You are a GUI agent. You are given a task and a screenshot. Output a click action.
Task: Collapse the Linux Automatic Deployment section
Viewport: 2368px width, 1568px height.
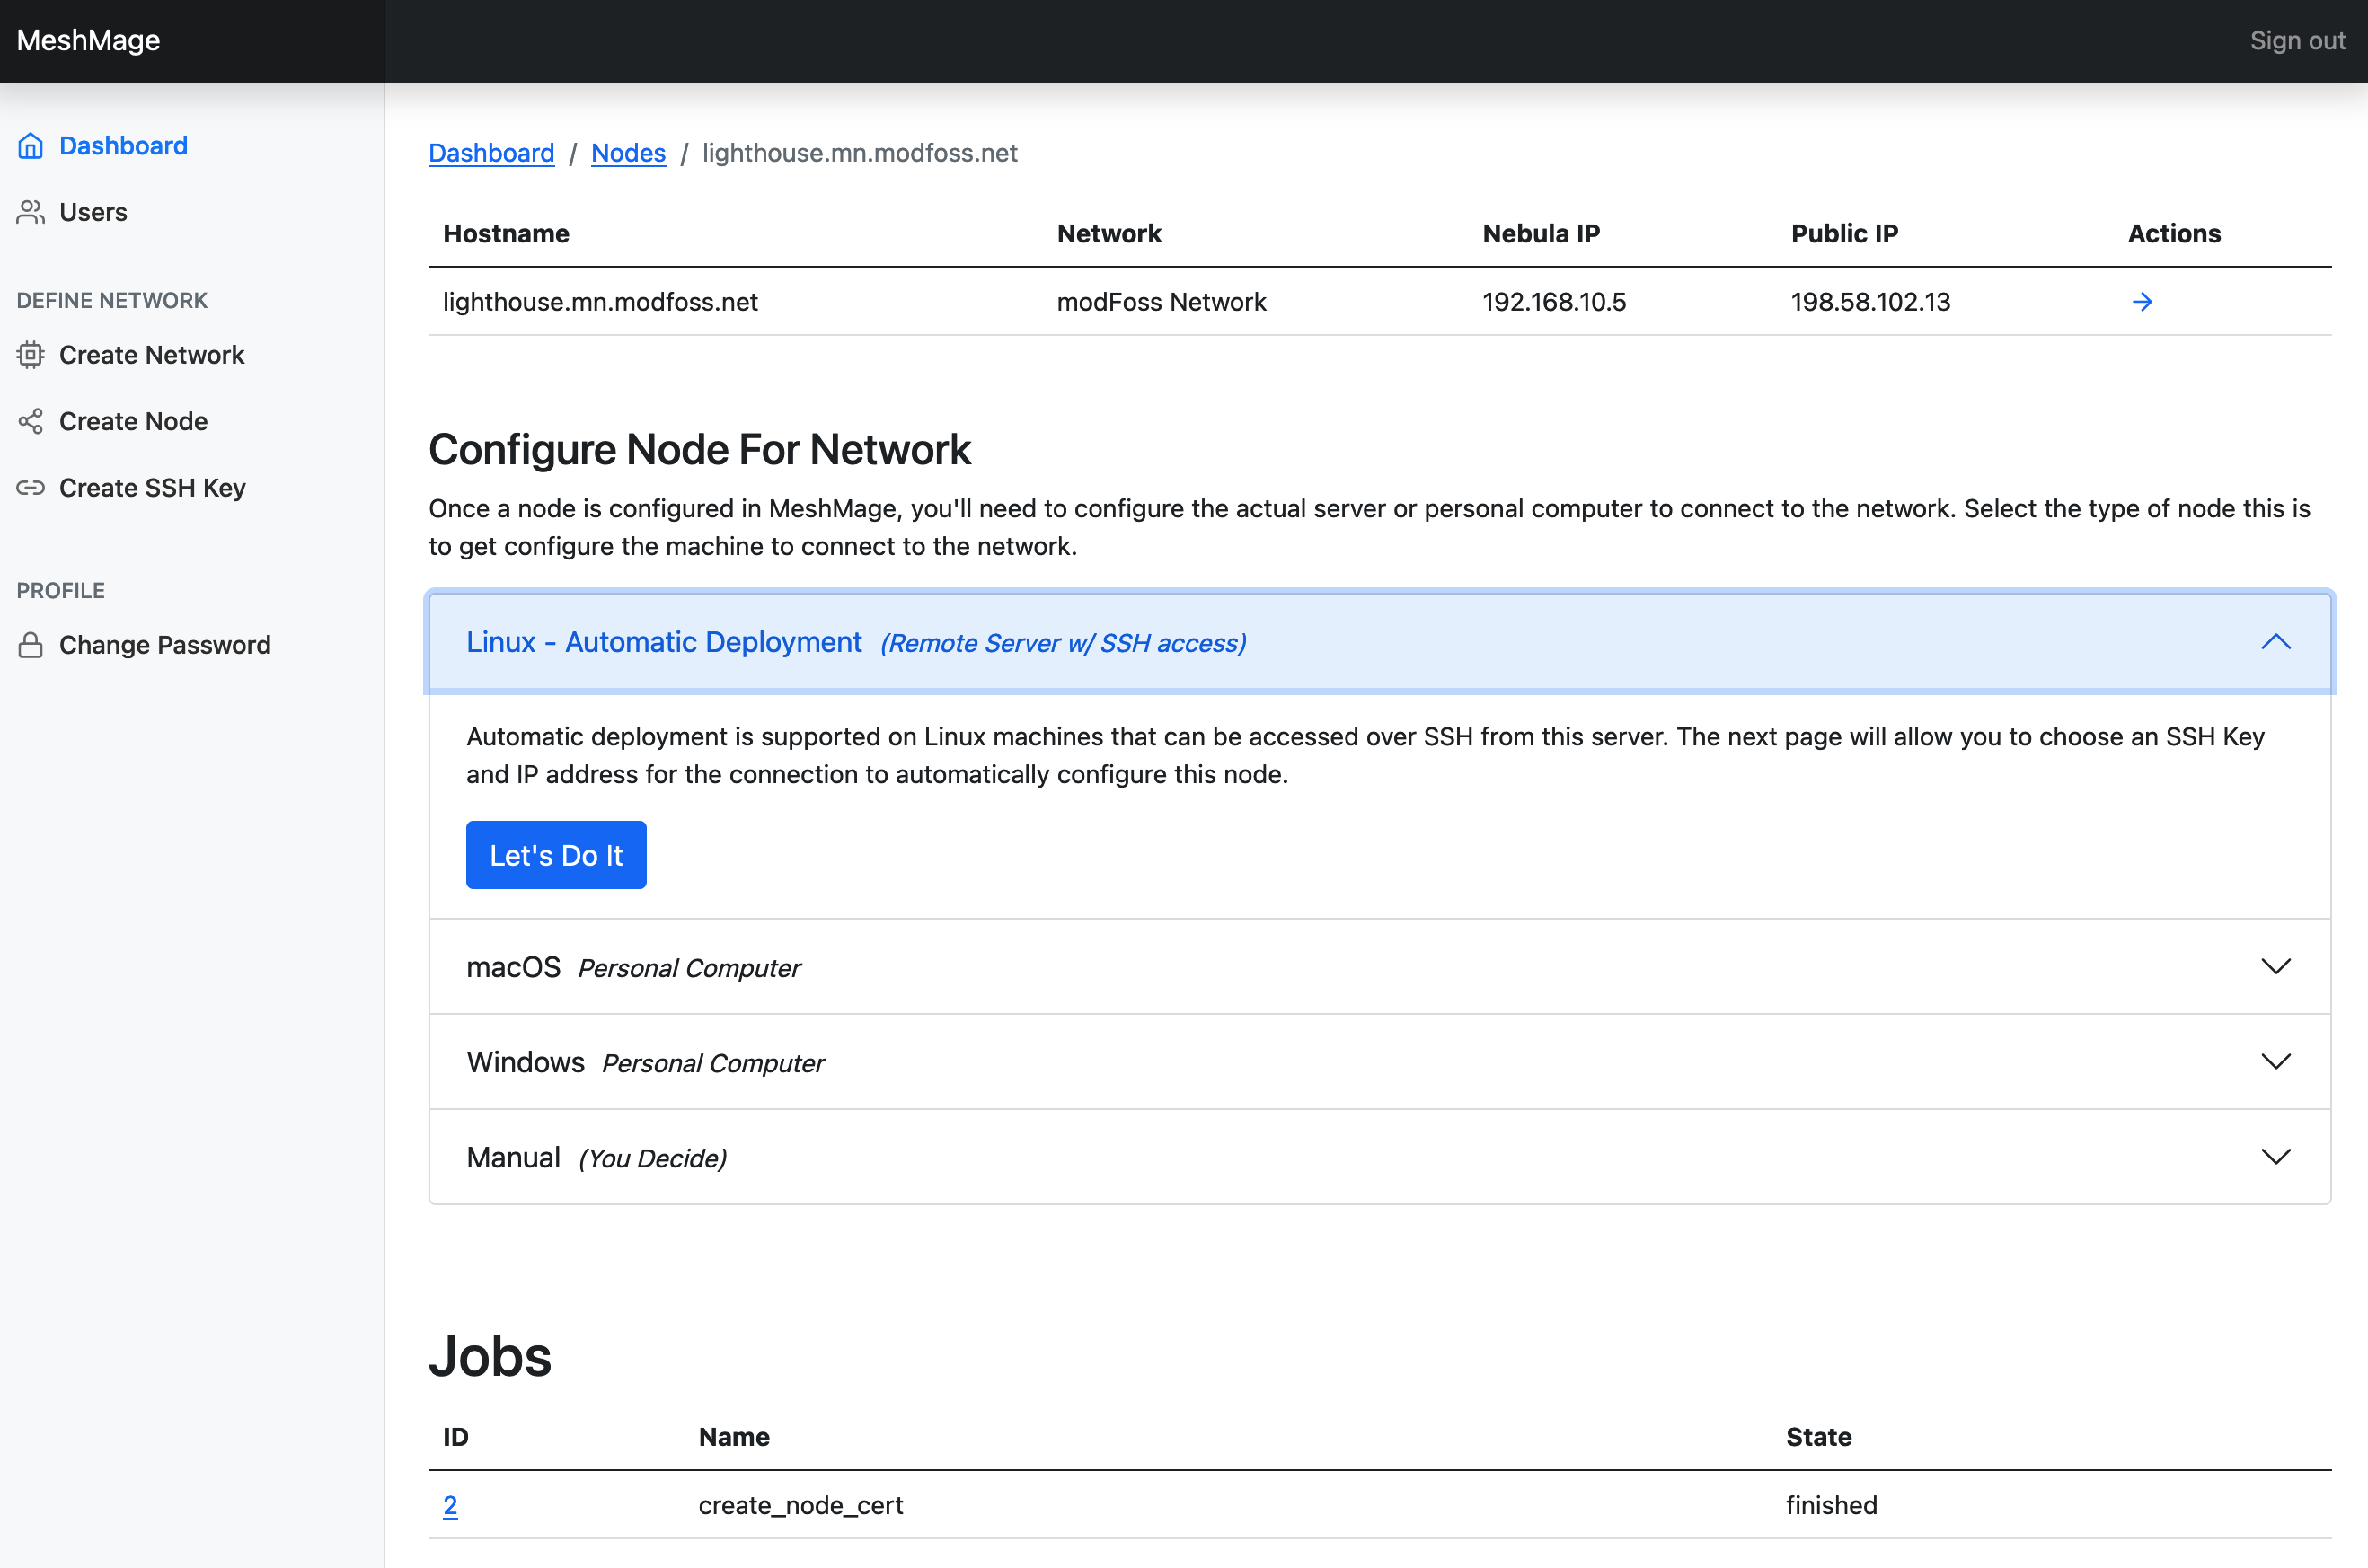pos(2275,642)
